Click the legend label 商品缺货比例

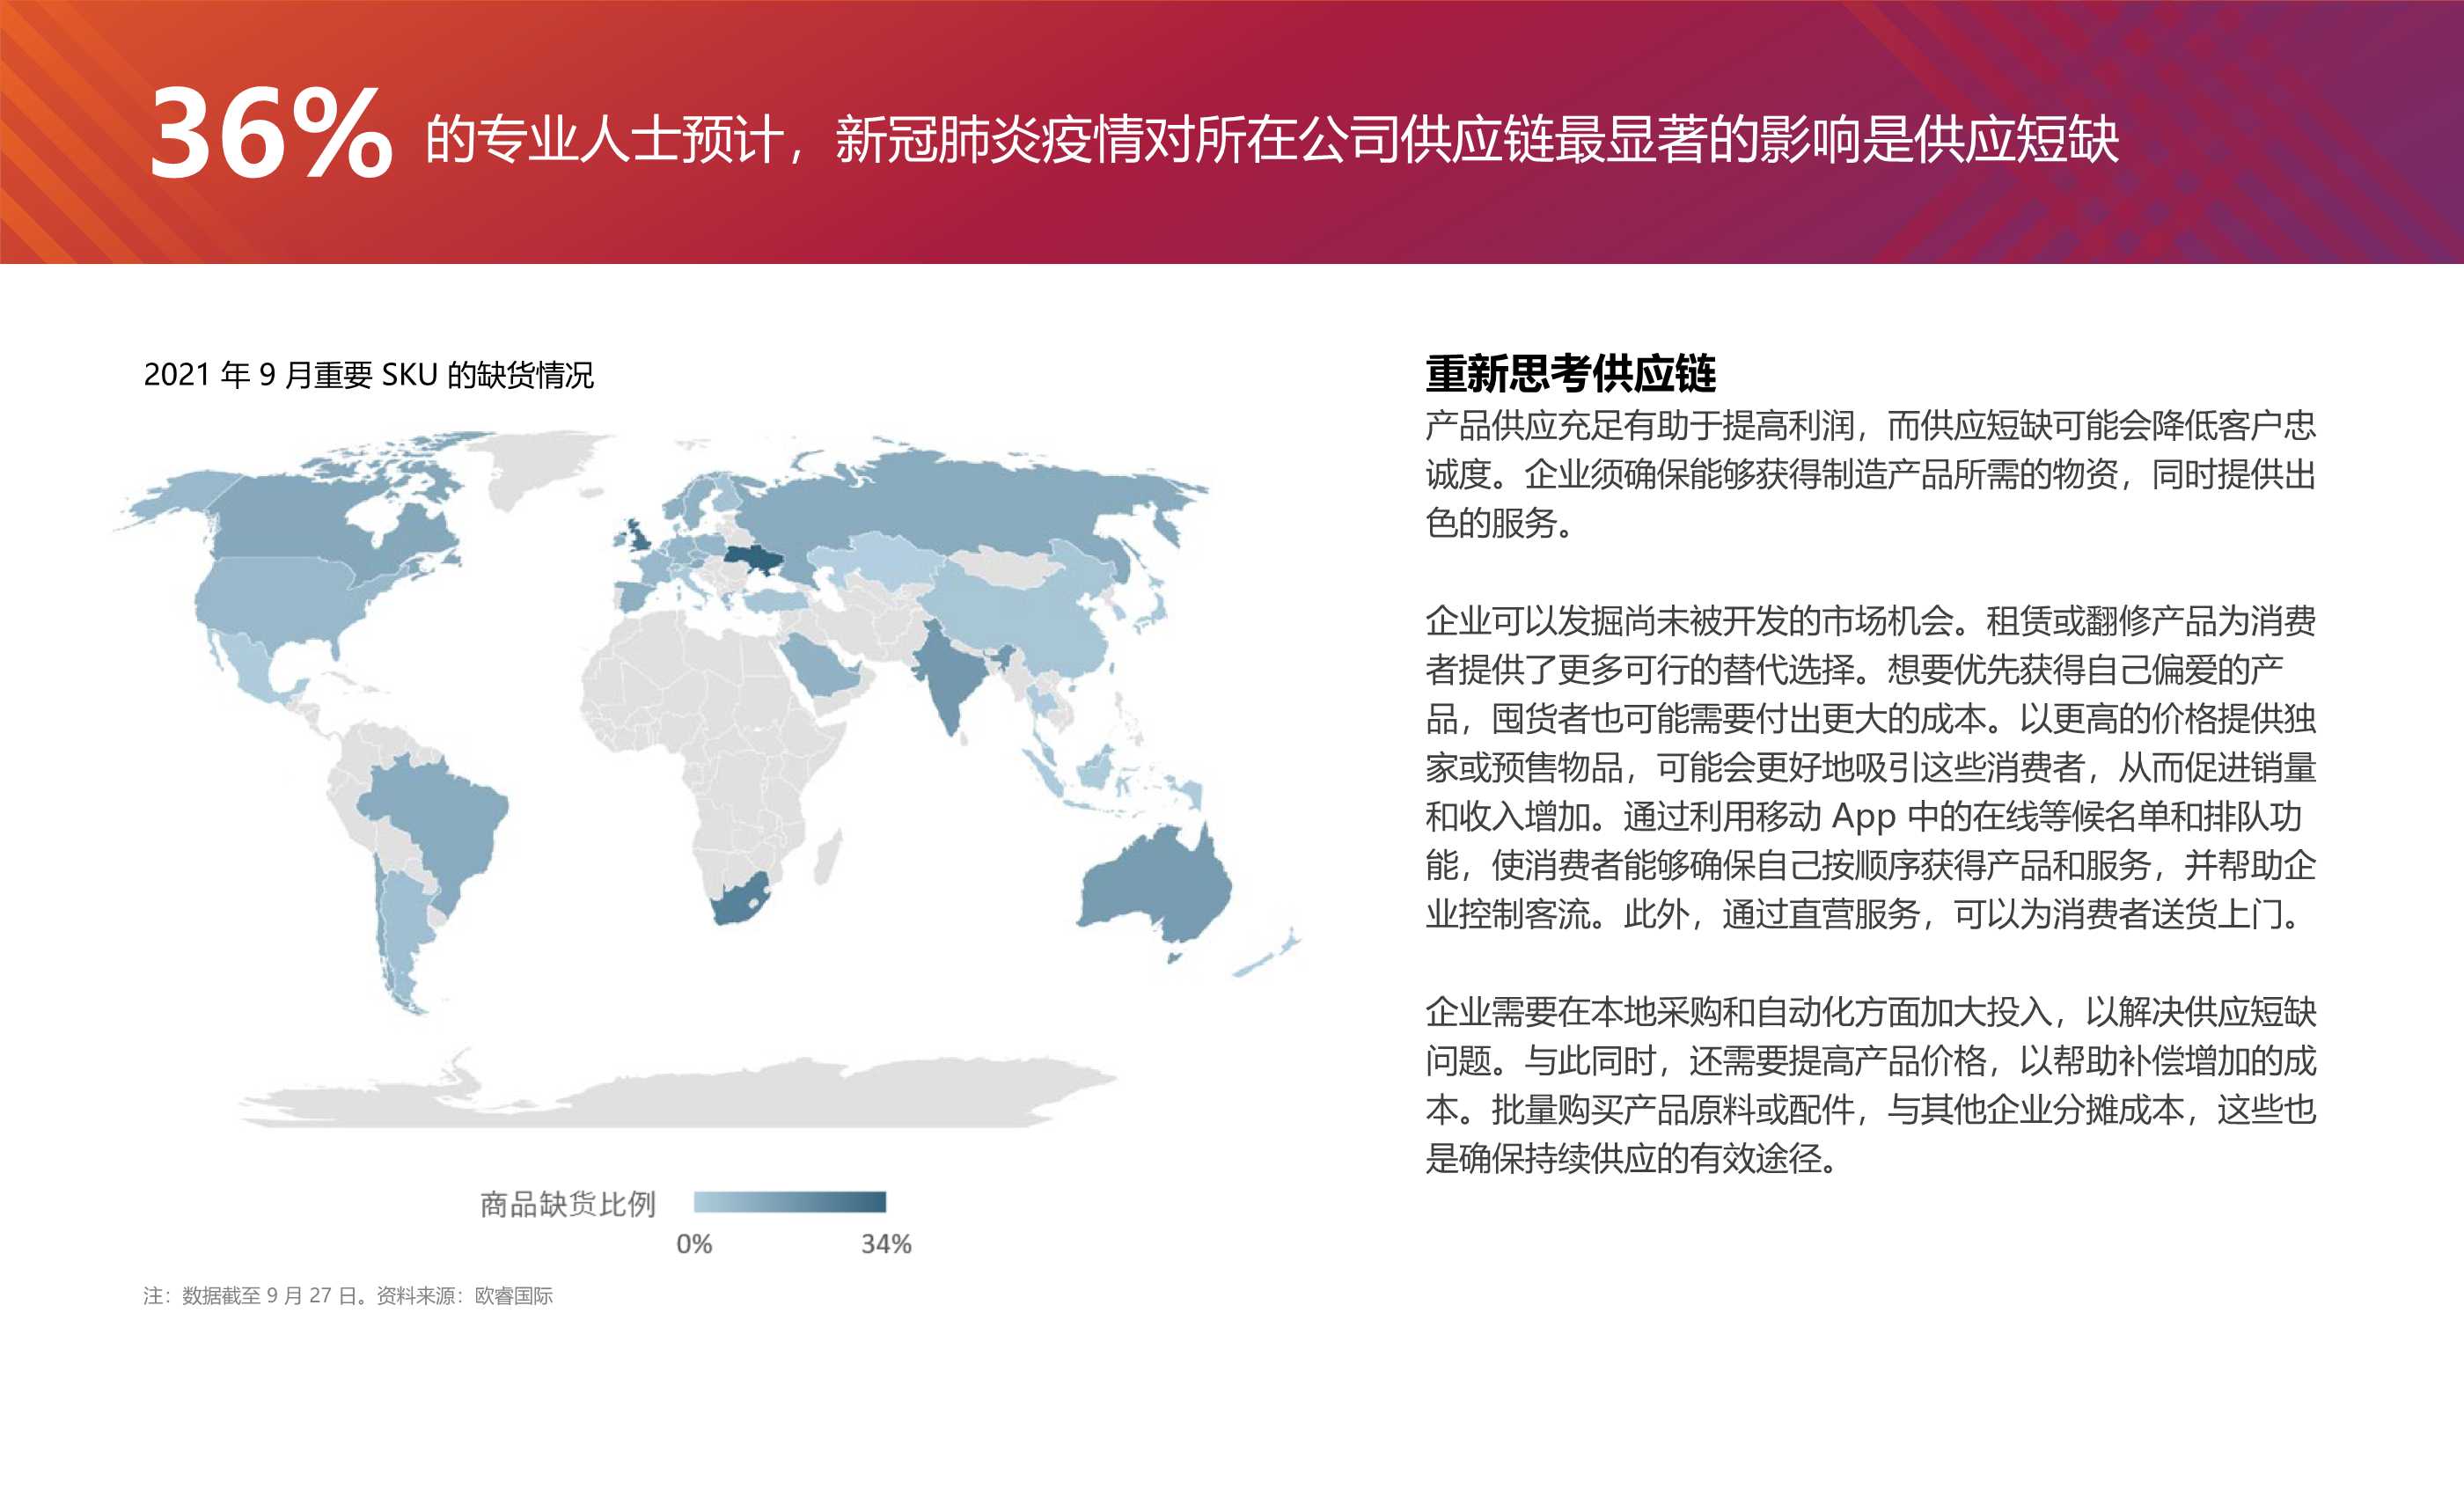tap(567, 1204)
